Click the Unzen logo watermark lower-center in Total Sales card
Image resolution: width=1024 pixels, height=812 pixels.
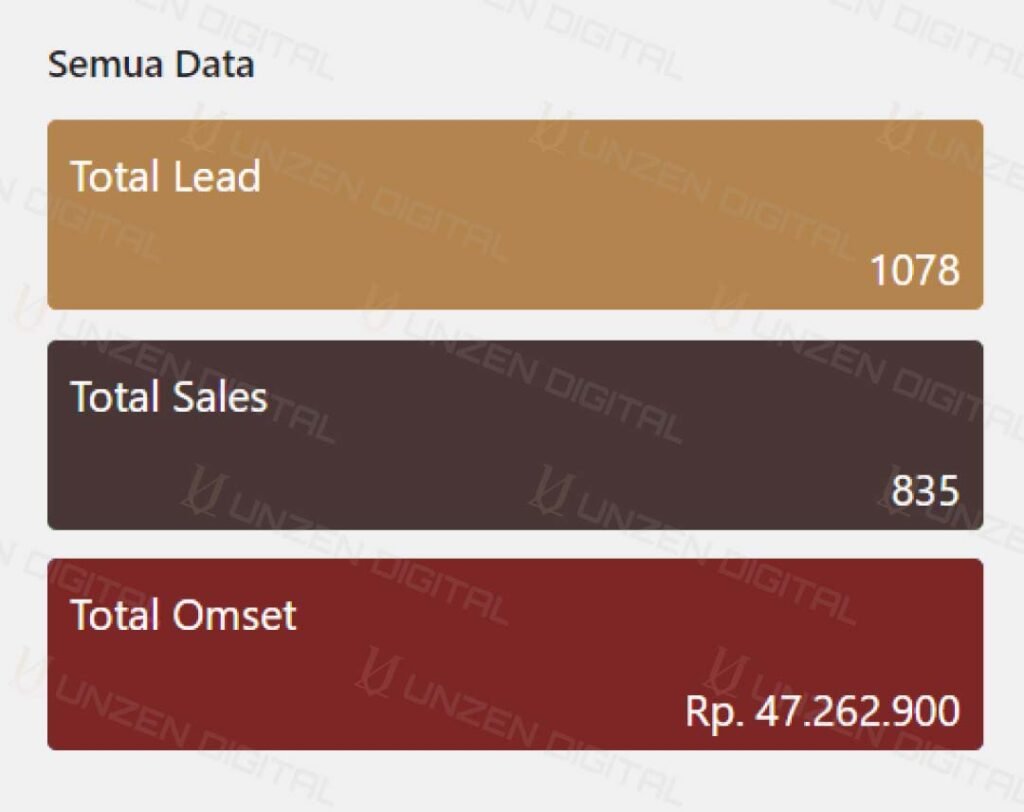[550, 489]
